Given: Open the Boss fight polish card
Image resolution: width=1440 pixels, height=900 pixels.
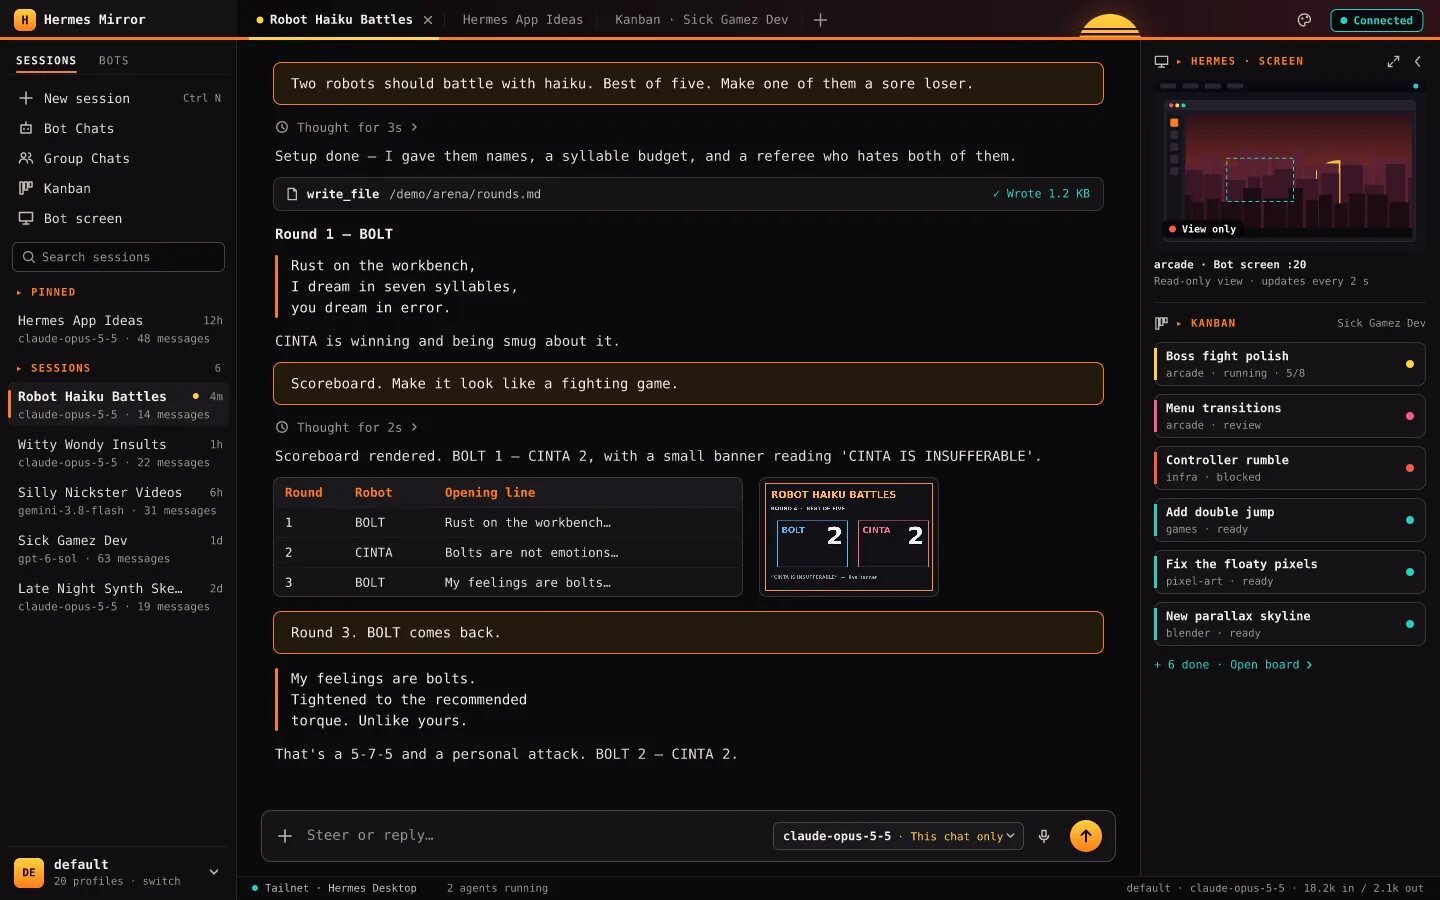Looking at the screenshot, I should (1289, 364).
